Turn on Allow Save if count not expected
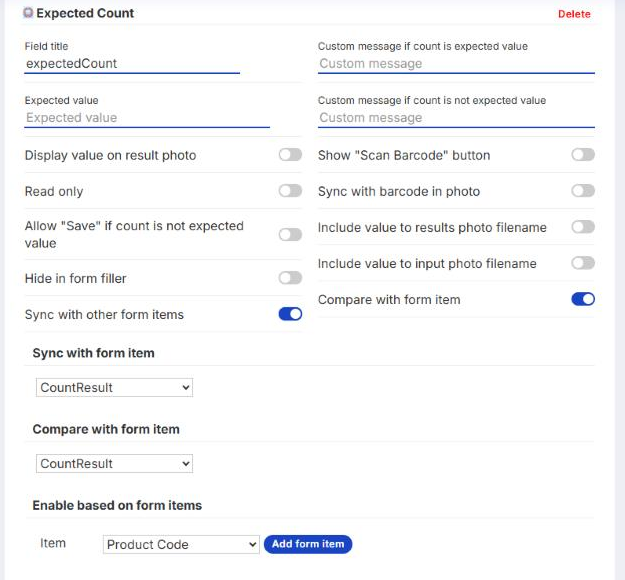The width and height of the screenshot is (625, 580). (x=290, y=234)
